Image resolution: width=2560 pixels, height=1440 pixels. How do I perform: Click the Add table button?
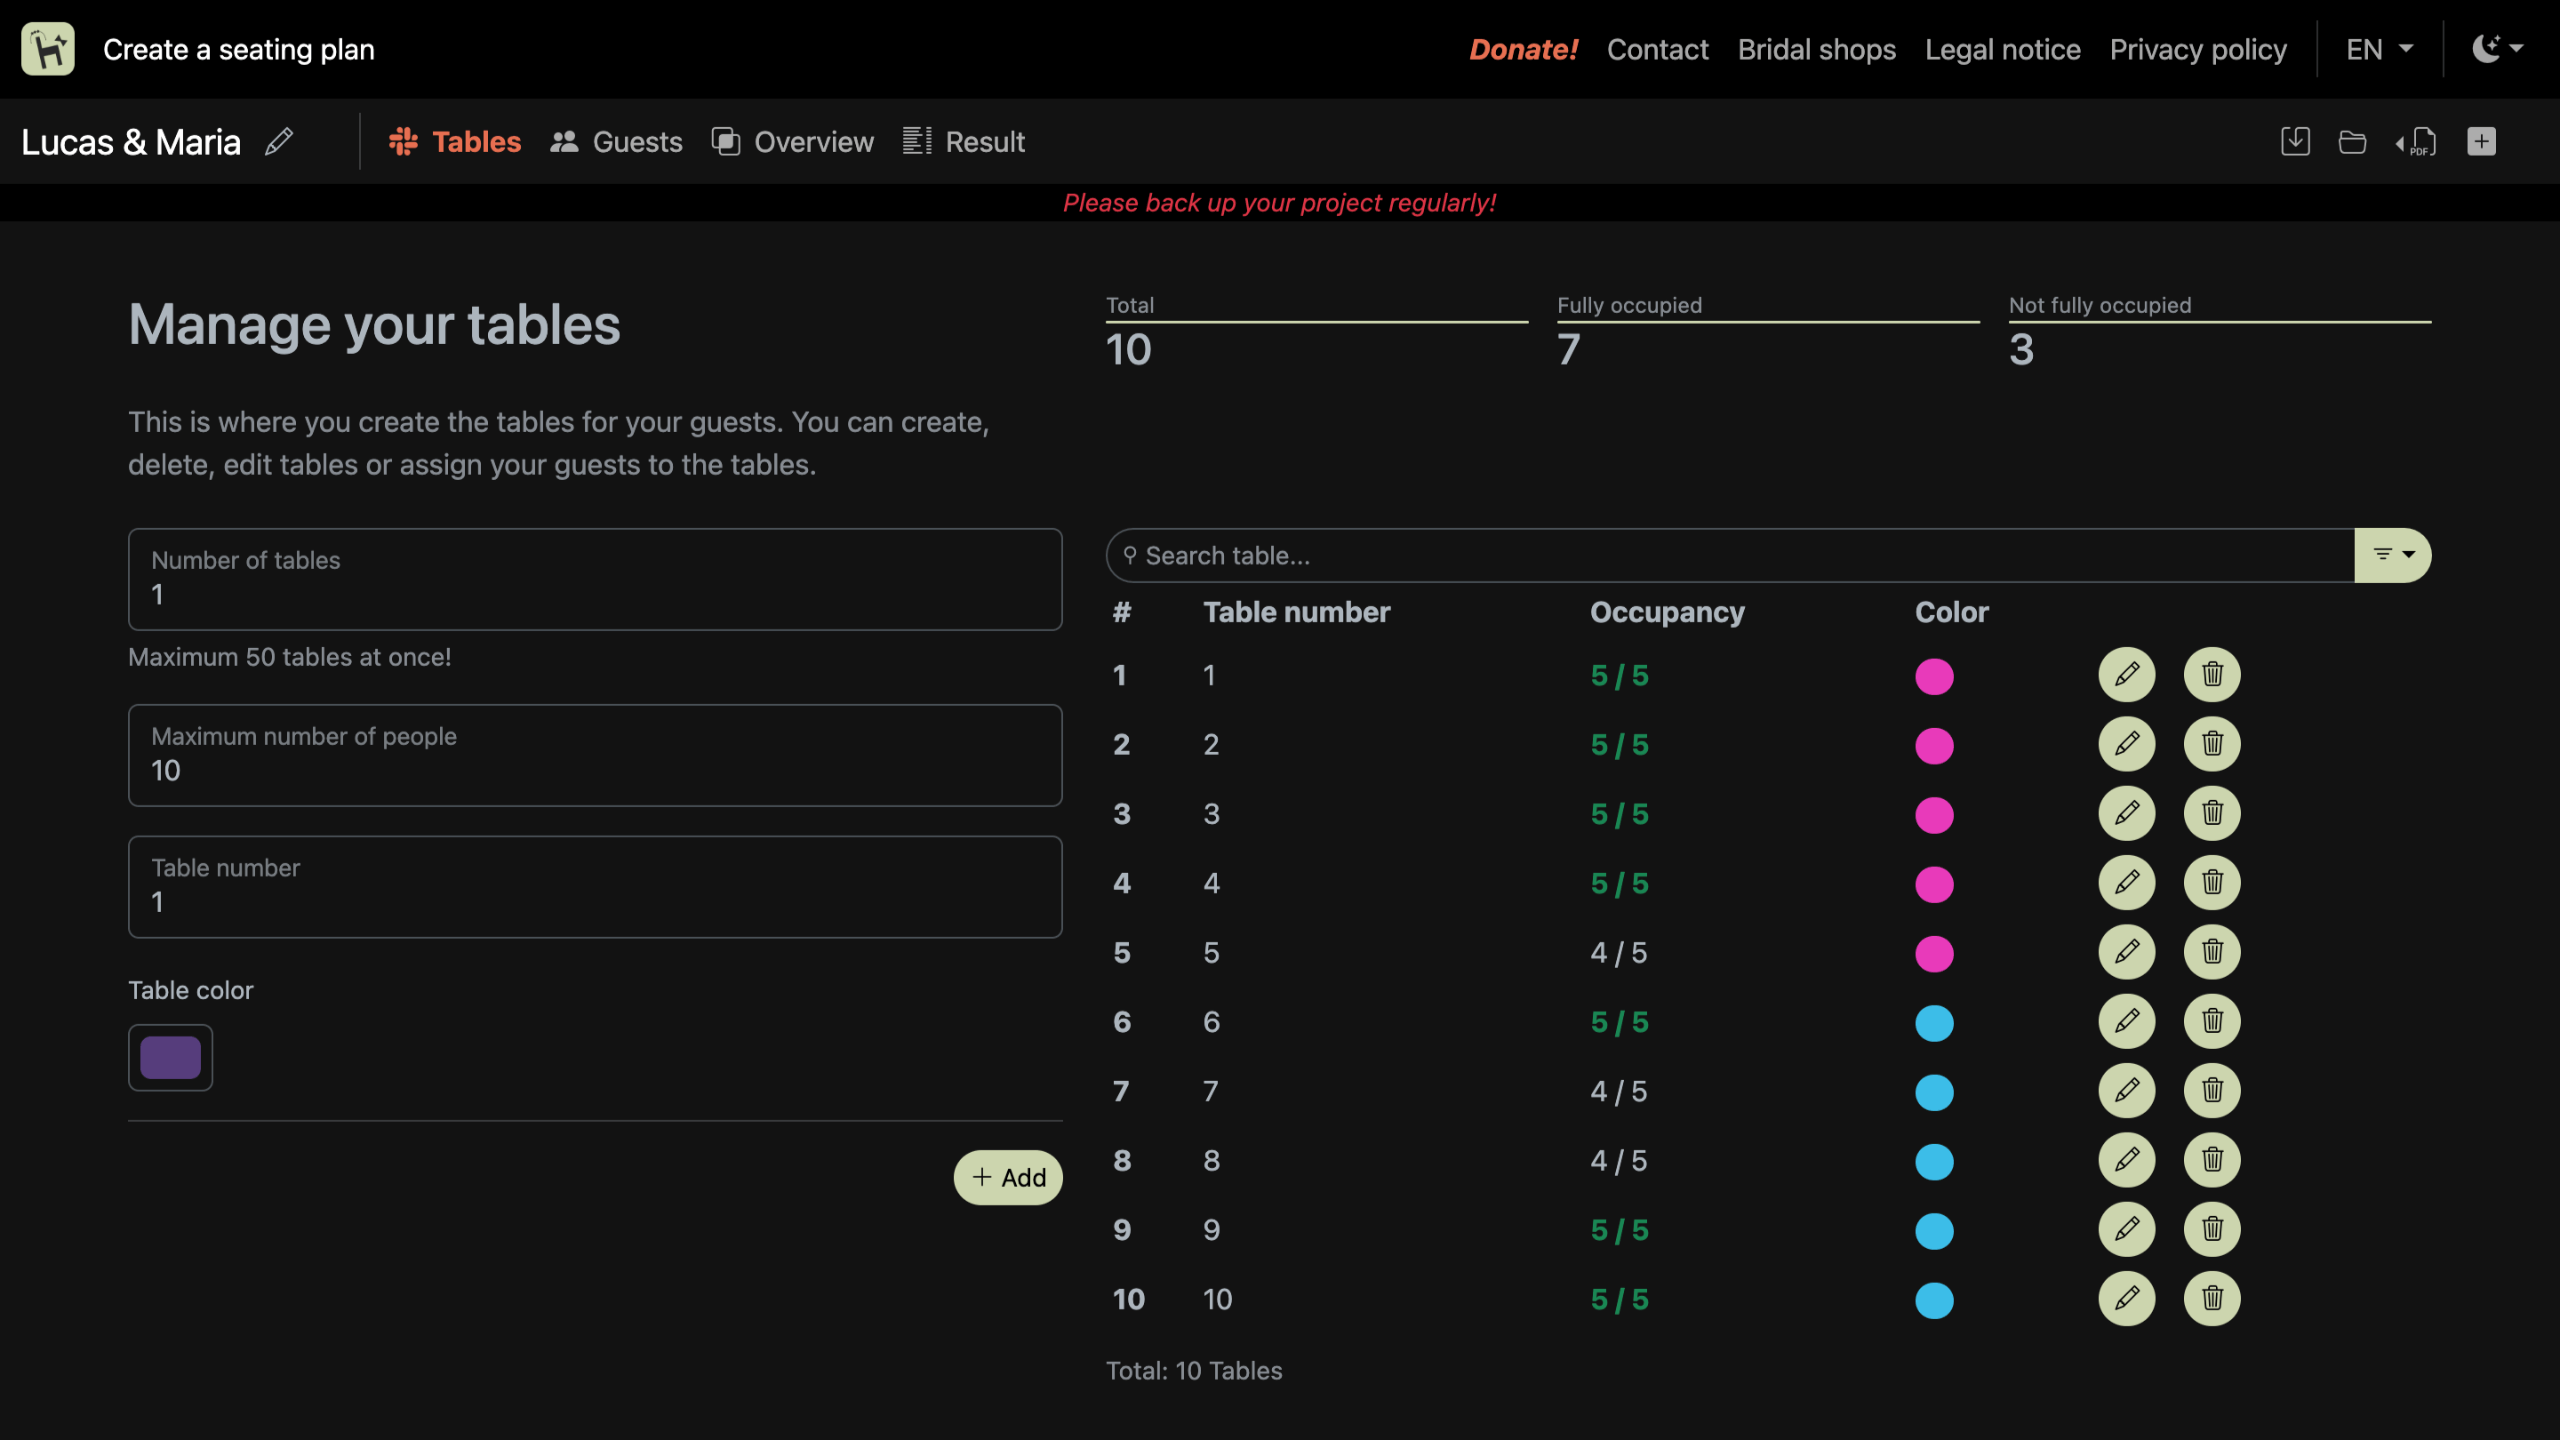click(x=1008, y=1178)
